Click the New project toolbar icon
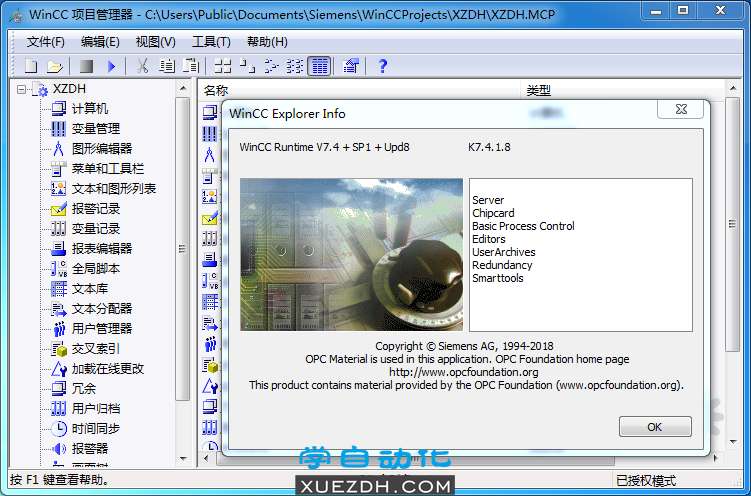 [x=31, y=66]
